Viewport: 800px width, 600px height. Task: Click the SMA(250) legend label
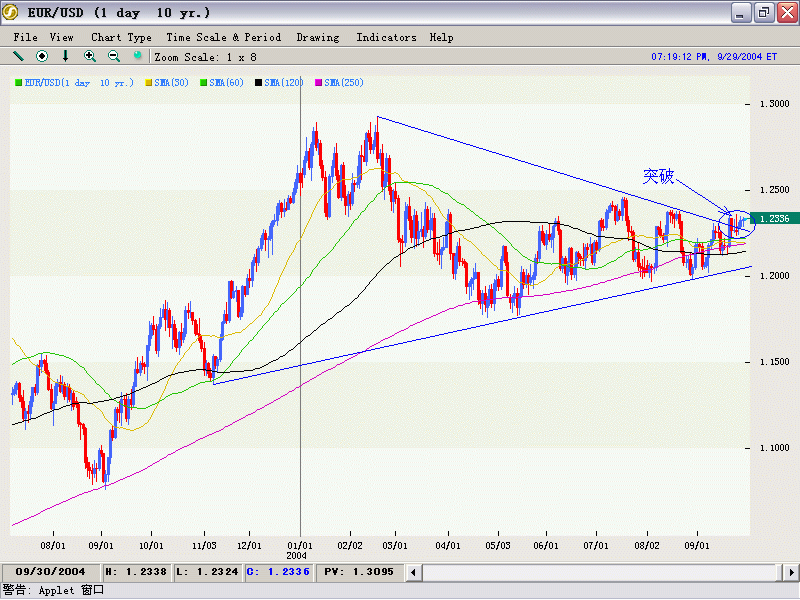click(x=344, y=83)
